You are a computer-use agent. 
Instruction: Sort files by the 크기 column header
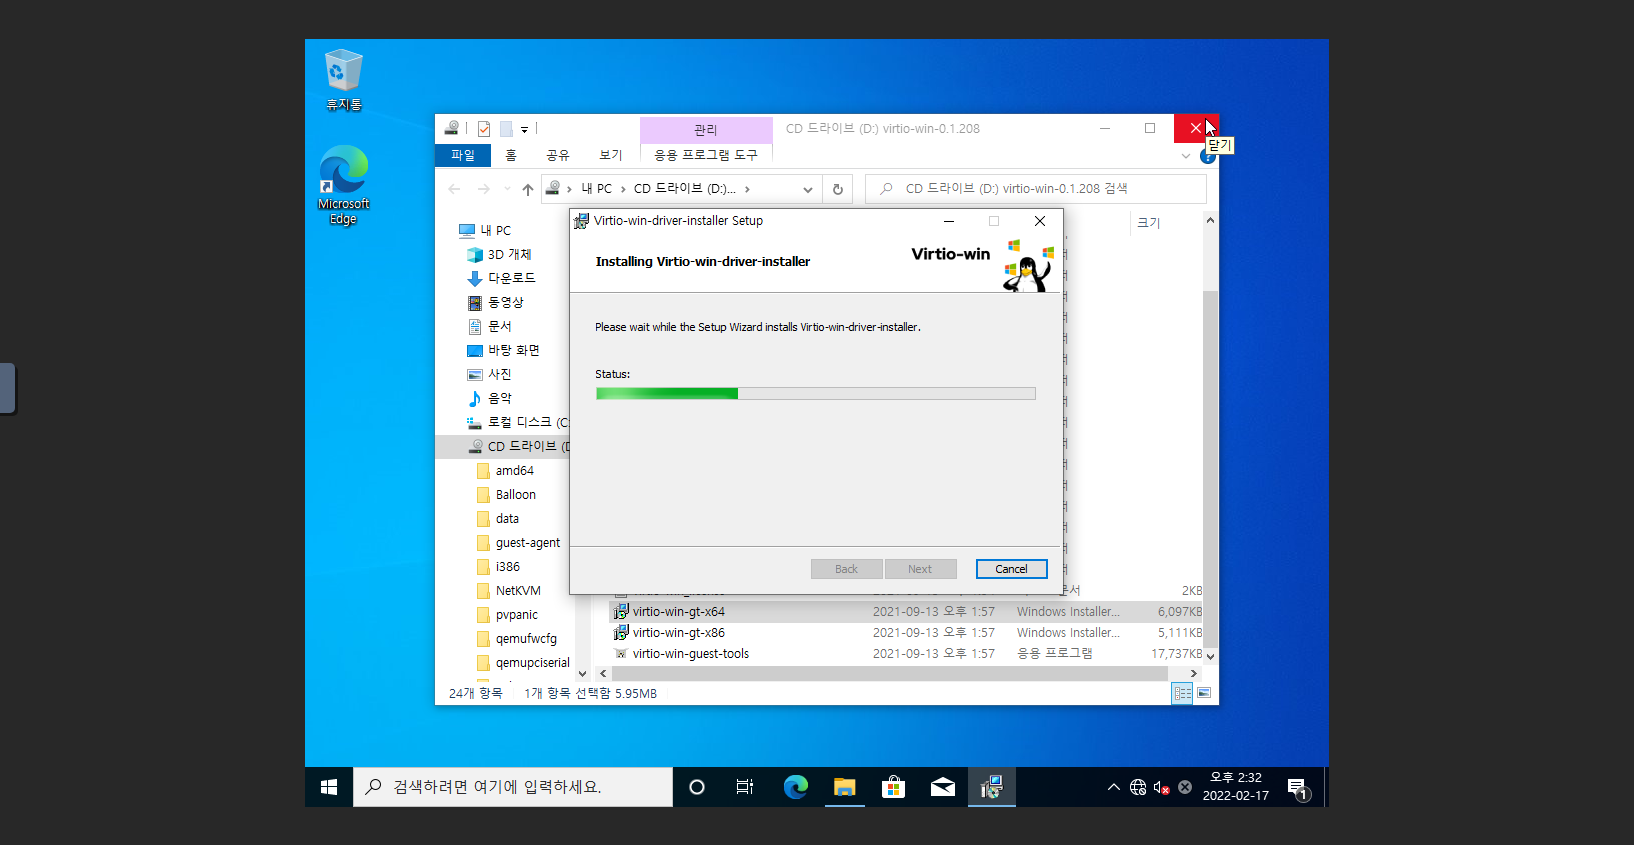1149,223
